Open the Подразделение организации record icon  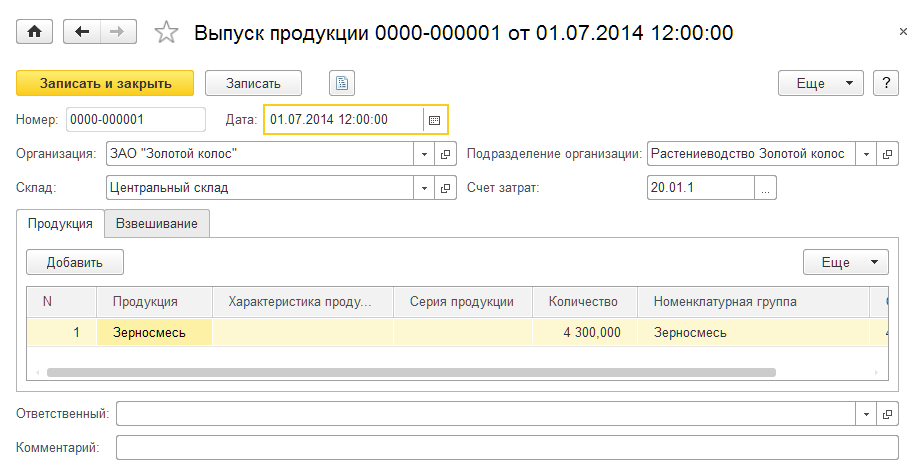888,154
